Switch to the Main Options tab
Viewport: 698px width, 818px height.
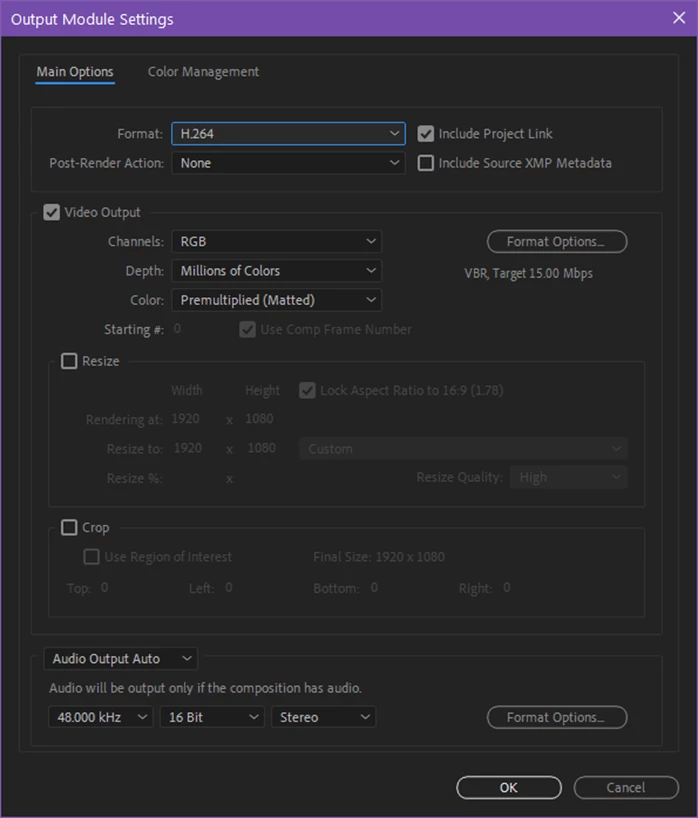tap(75, 71)
